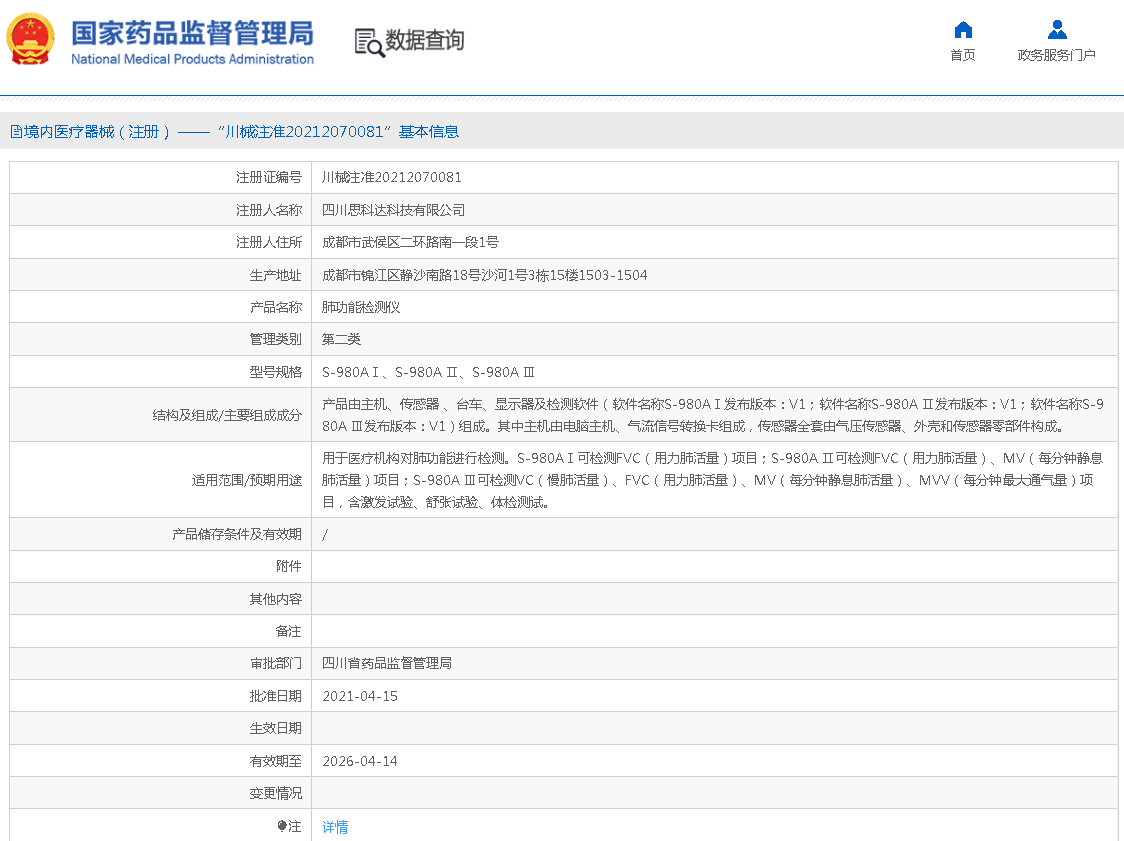Select the 数据查询 heading text
1124x841 pixels.
click(x=425, y=41)
